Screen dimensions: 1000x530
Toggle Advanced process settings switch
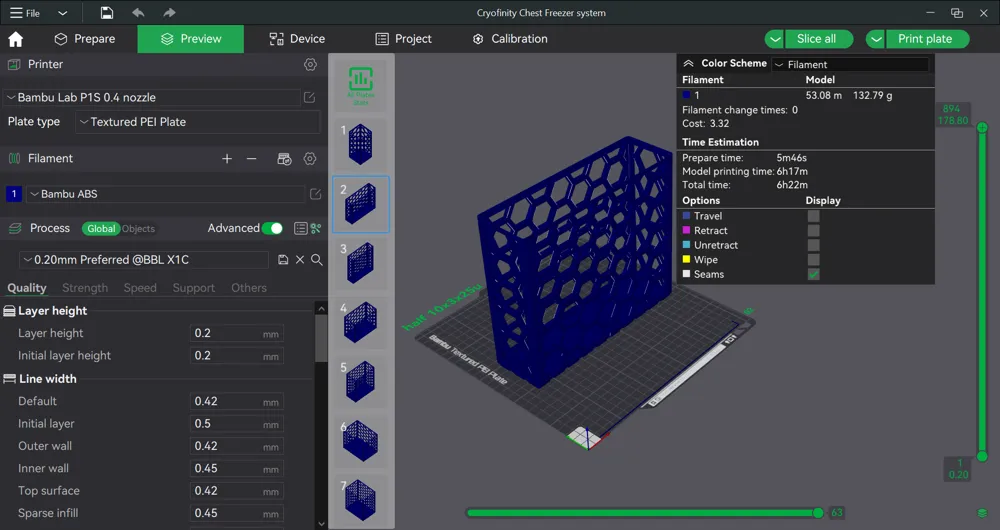coord(272,228)
